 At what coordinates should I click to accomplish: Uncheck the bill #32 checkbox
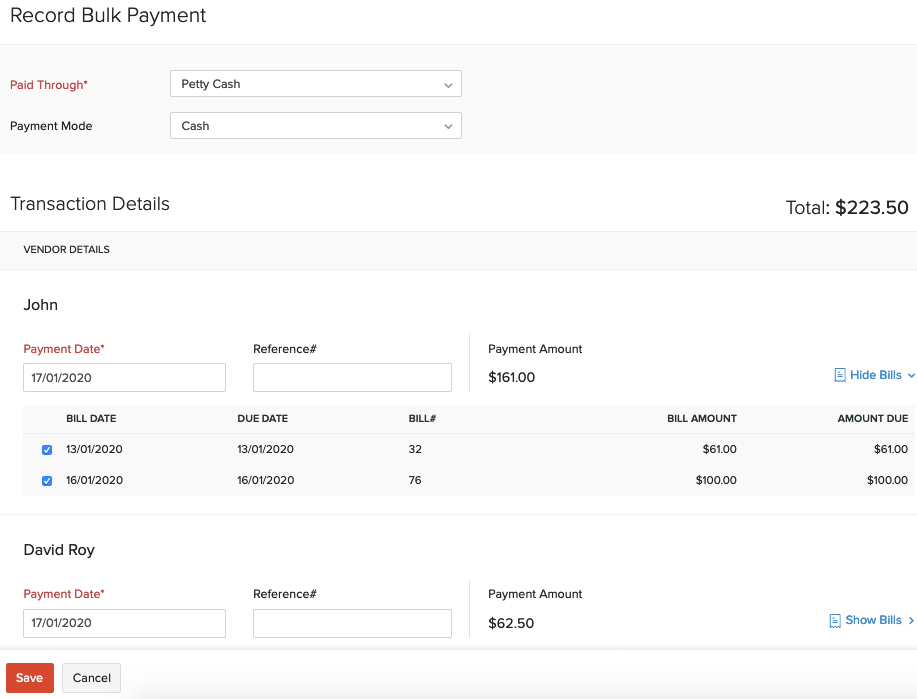(x=46, y=449)
